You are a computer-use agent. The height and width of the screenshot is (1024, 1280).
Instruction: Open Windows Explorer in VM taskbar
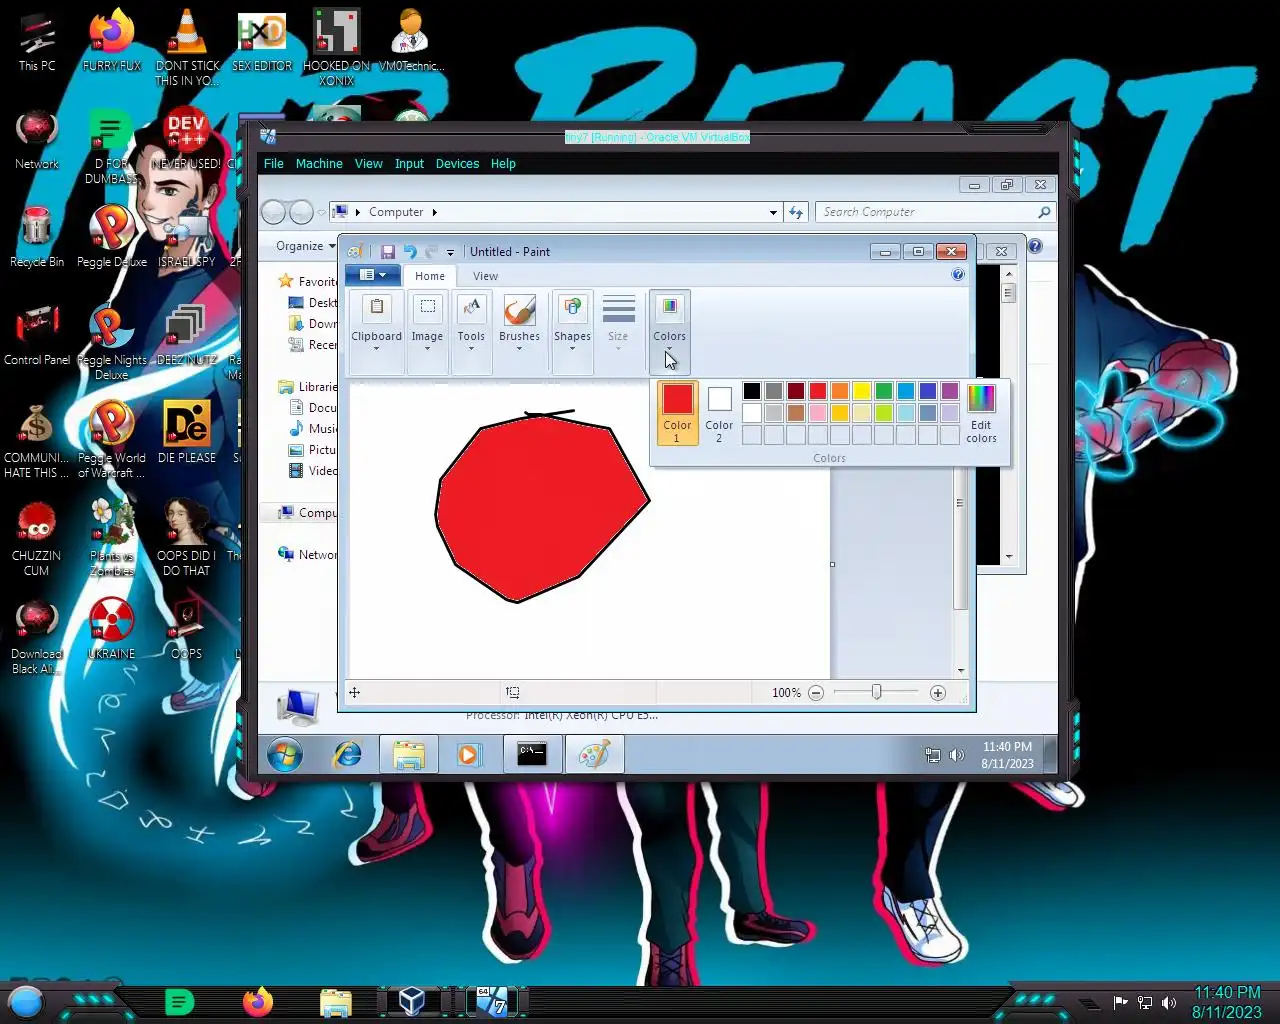(408, 754)
